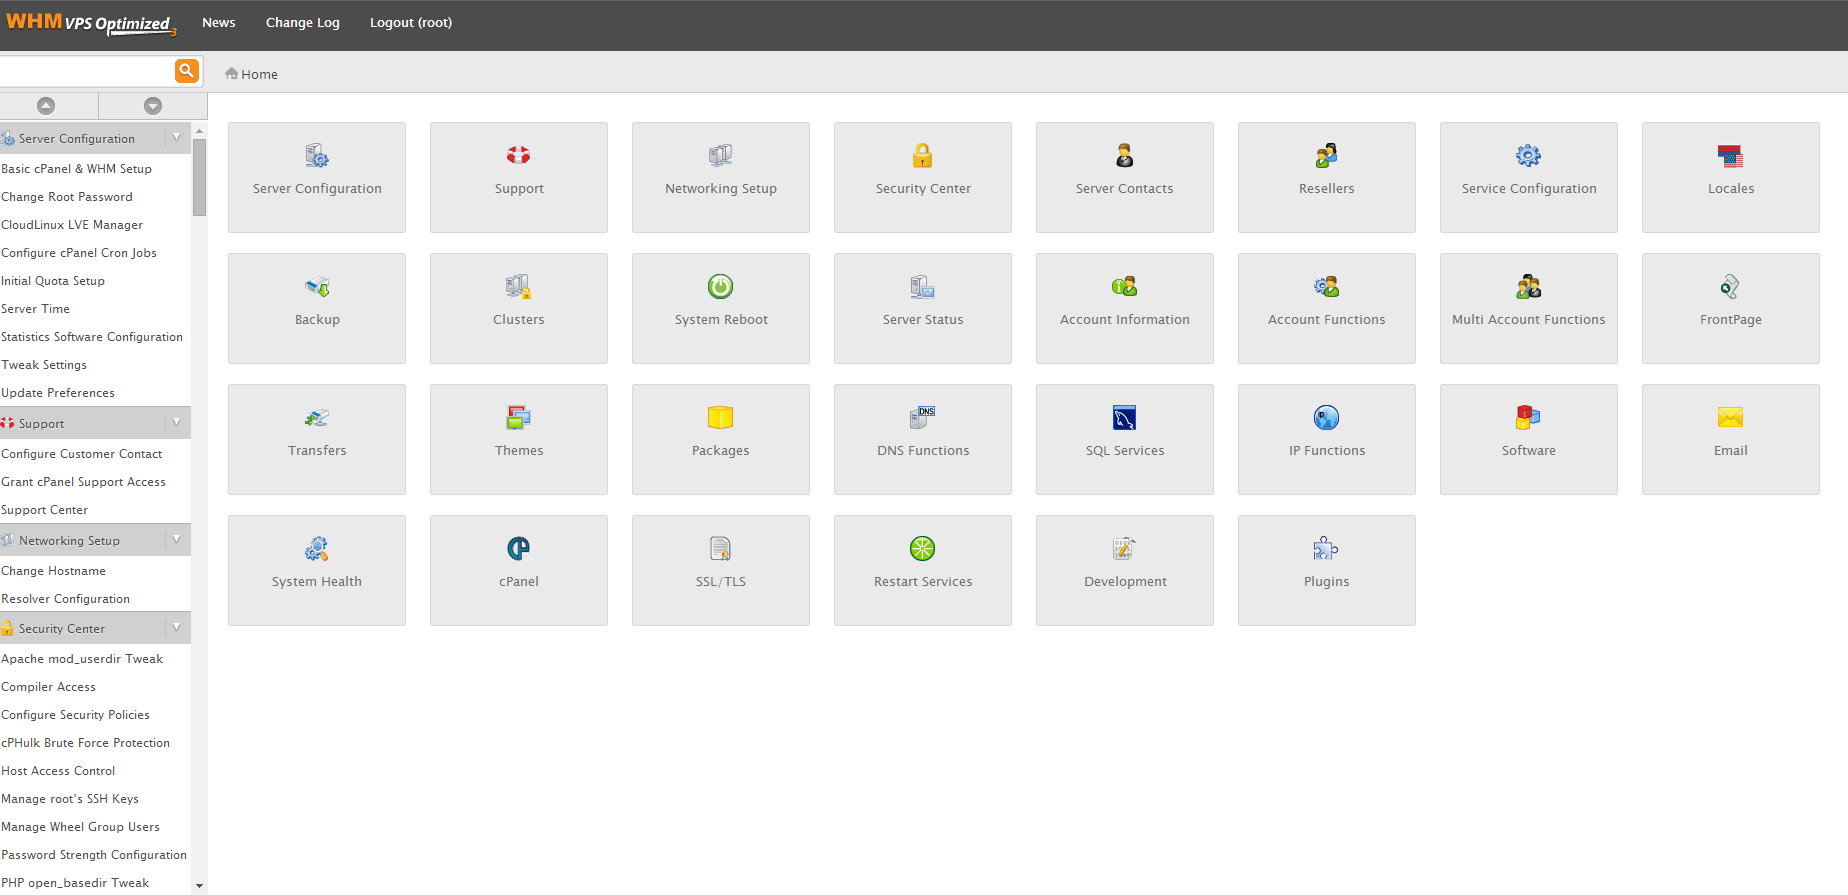
Task: Open News in the top bar
Action: point(218,23)
